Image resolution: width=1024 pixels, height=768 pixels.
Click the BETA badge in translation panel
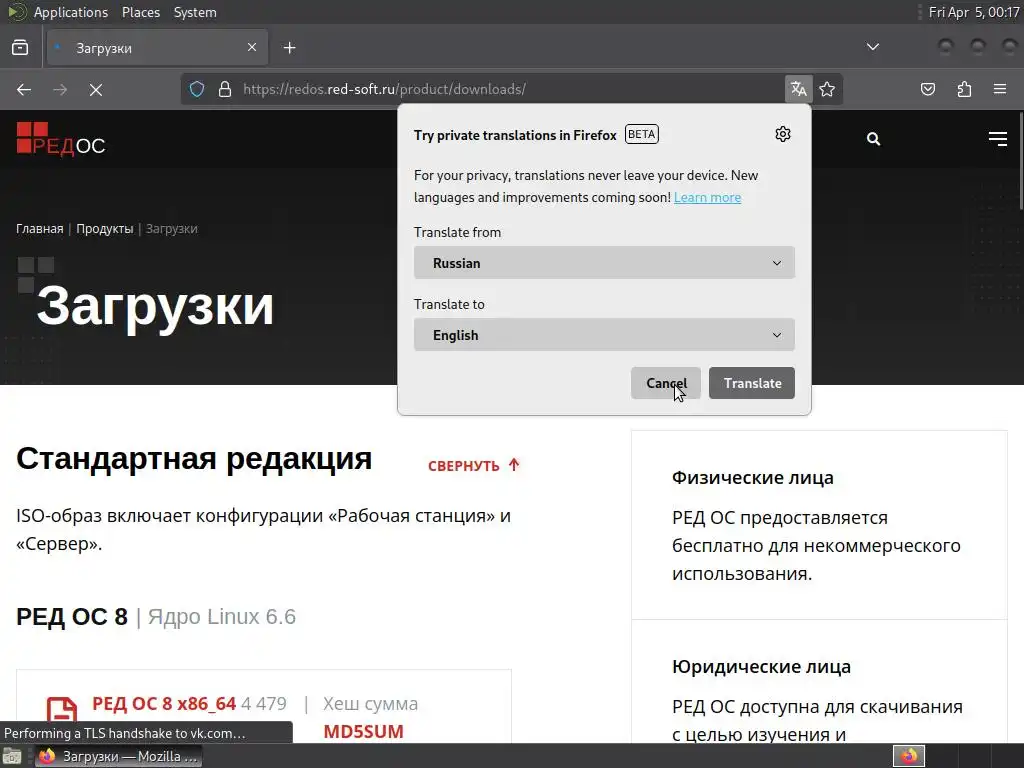[642, 134]
